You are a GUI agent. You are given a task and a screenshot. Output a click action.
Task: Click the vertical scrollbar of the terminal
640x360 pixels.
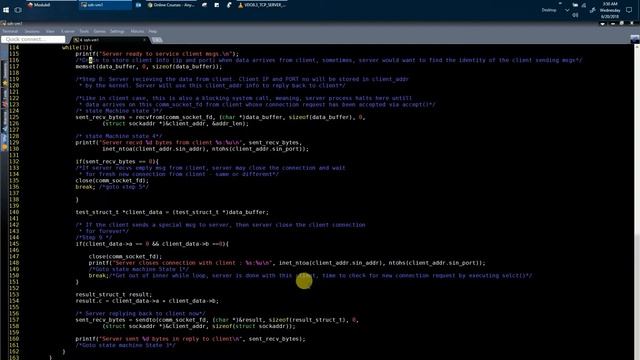[x=637, y=202]
